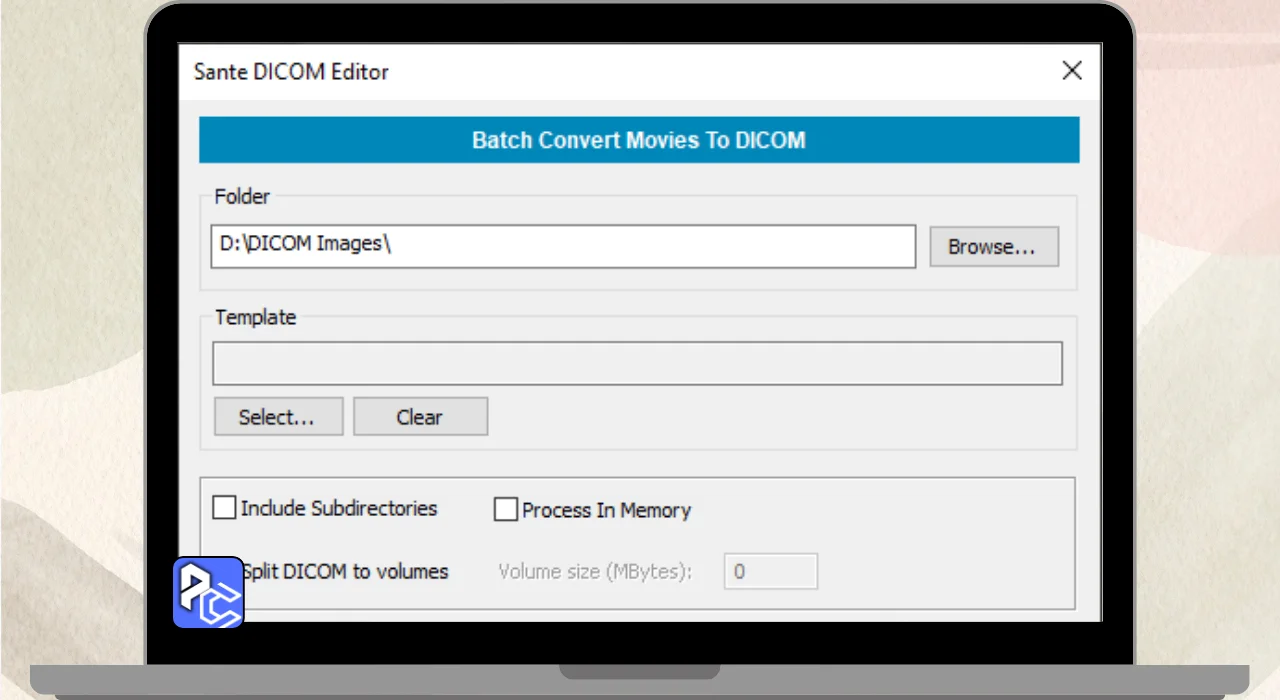Click the Browse... button
Image resolution: width=1280 pixels, height=700 pixels.
click(994, 247)
